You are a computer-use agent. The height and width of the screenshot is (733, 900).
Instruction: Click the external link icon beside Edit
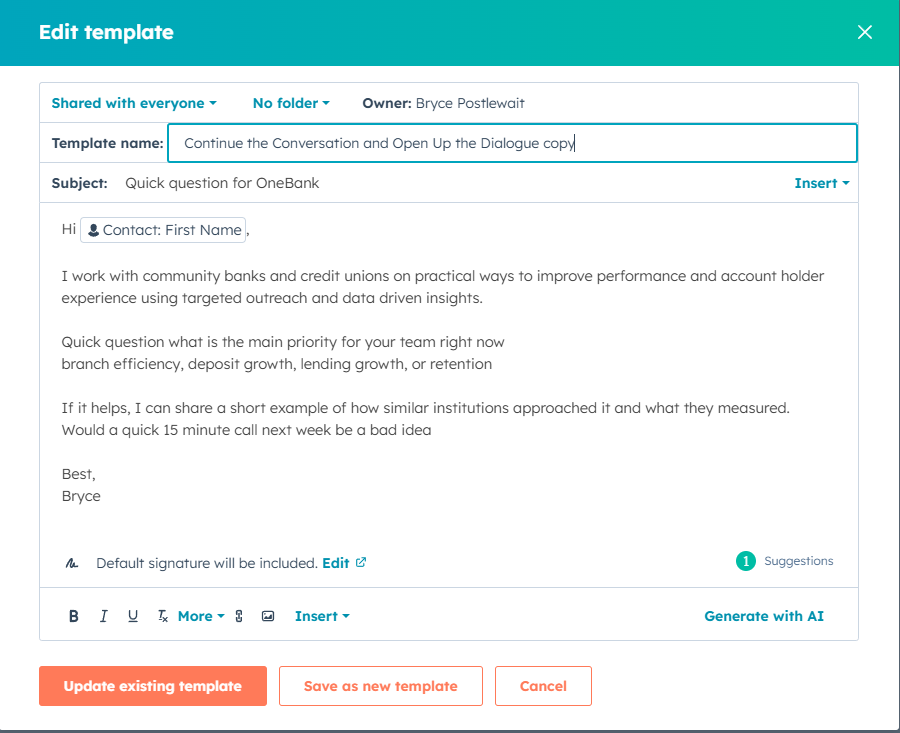point(362,562)
